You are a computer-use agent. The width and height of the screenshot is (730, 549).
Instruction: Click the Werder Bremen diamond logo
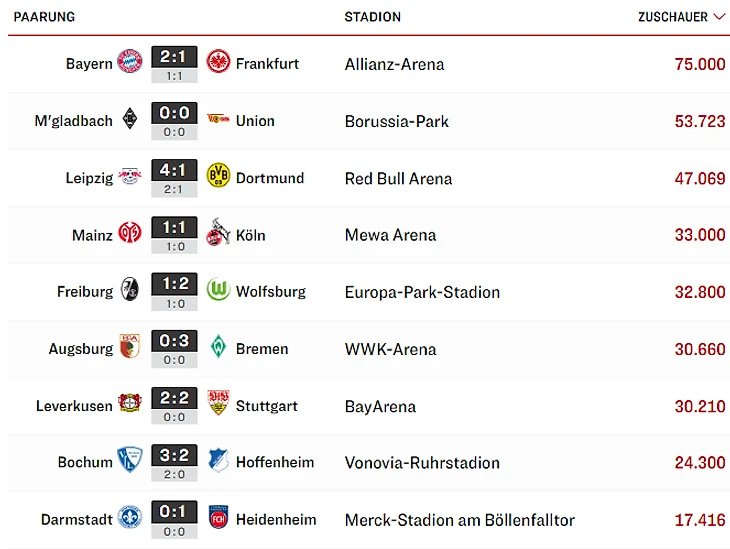tap(218, 348)
